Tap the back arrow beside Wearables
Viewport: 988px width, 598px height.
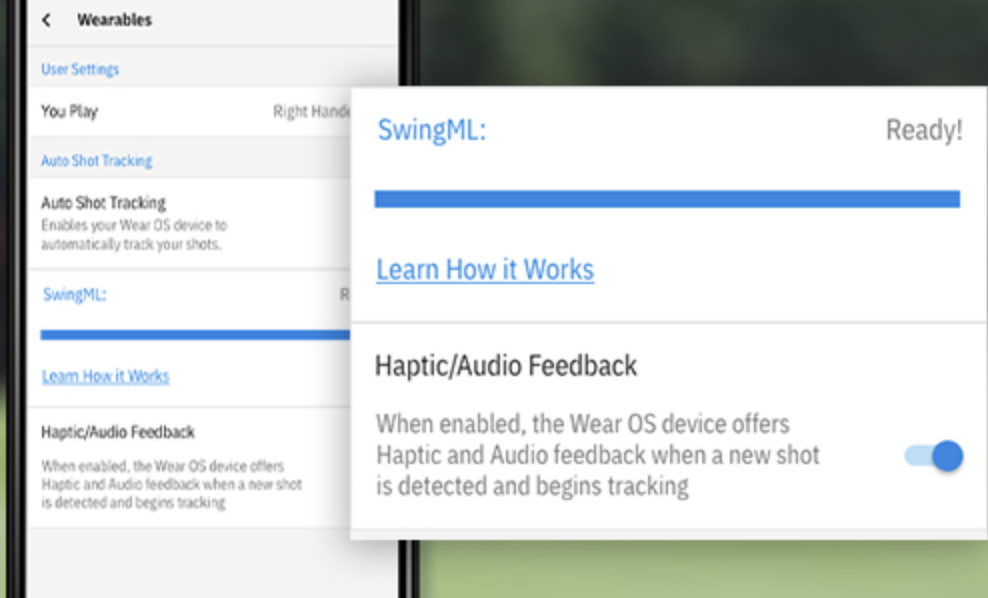[47, 20]
